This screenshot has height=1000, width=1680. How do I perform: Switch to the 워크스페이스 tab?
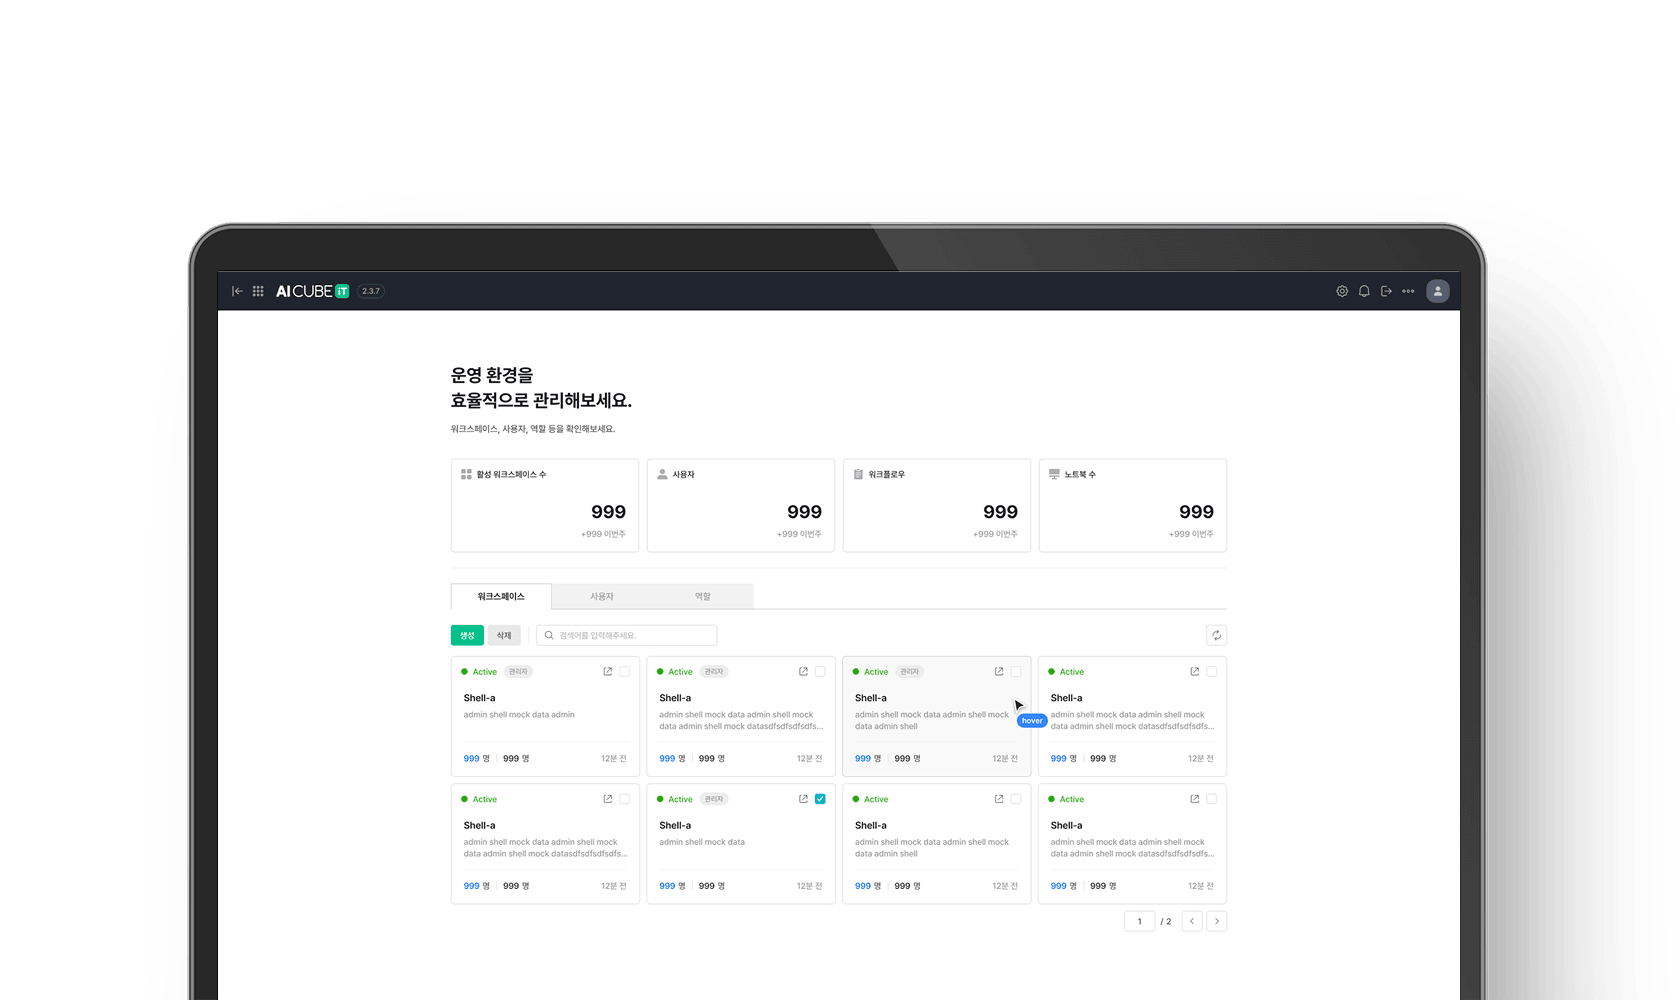pyautogui.click(x=501, y=596)
